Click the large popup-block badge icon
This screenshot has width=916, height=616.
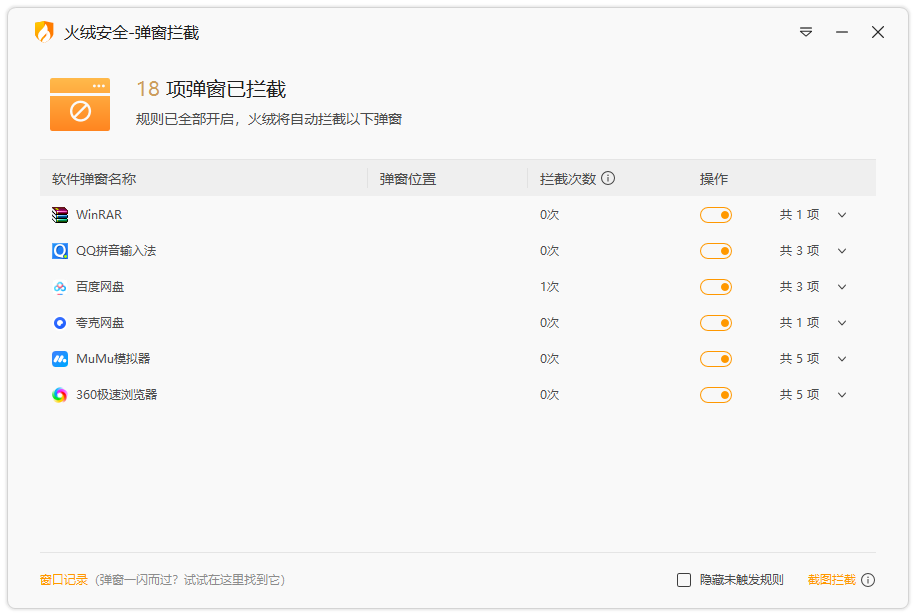(x=80, y=104)
